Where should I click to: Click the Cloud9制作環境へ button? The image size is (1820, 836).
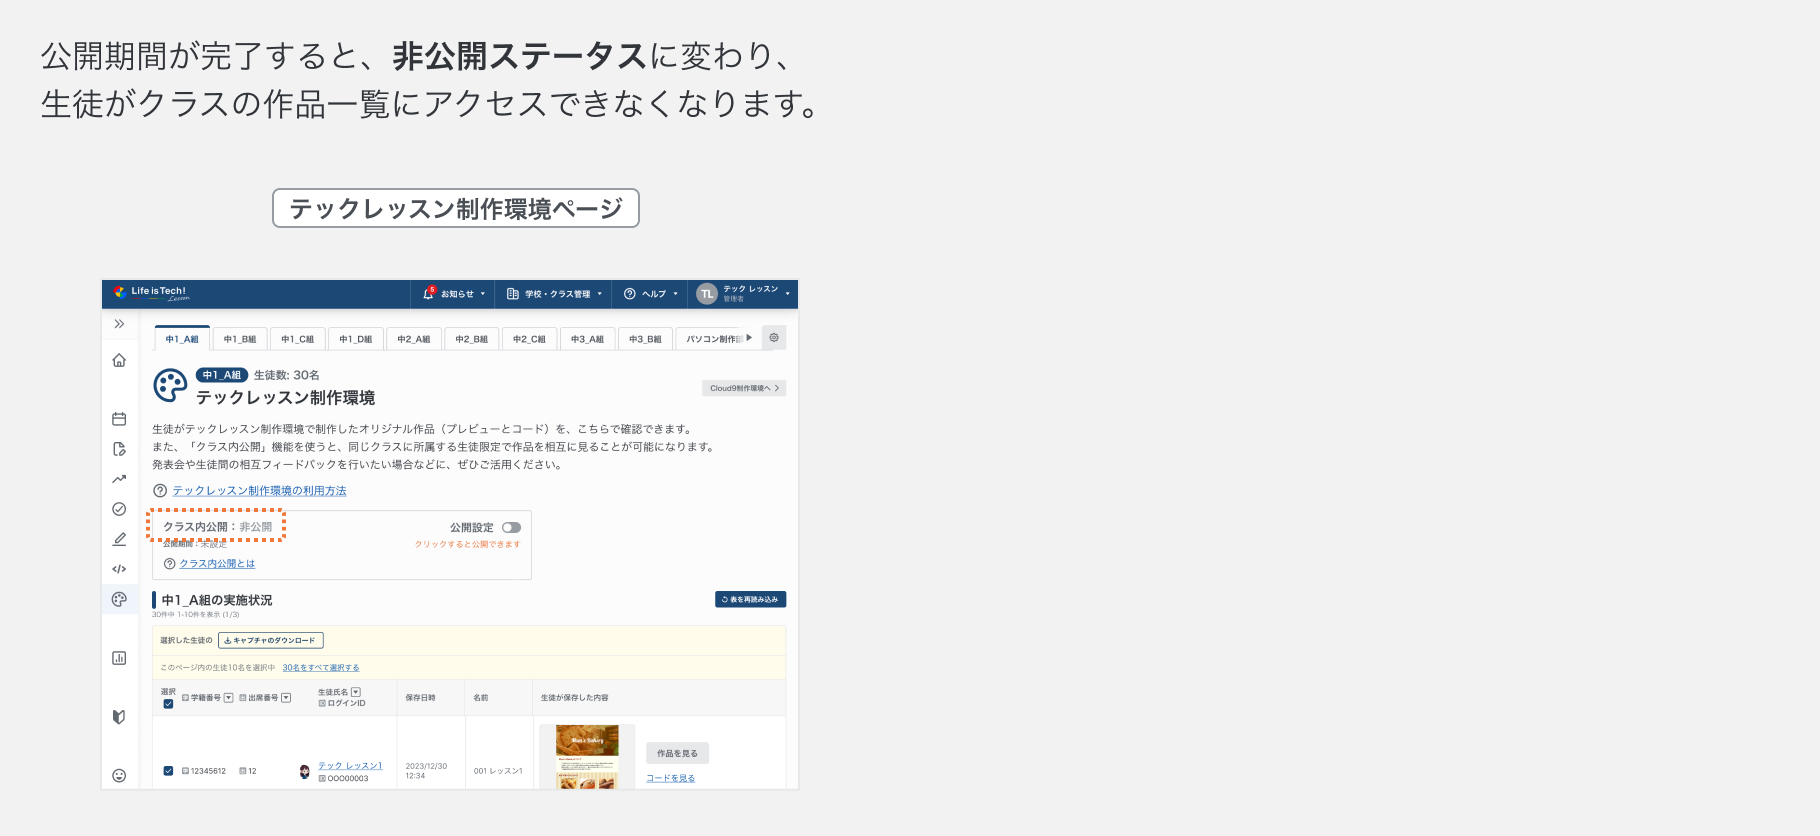(744, 388)
